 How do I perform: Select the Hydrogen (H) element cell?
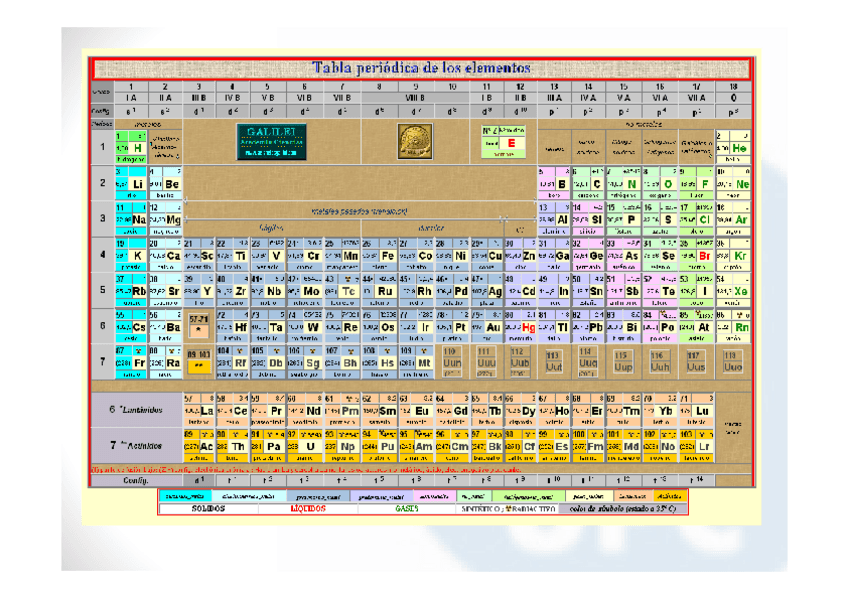(130, 147)
